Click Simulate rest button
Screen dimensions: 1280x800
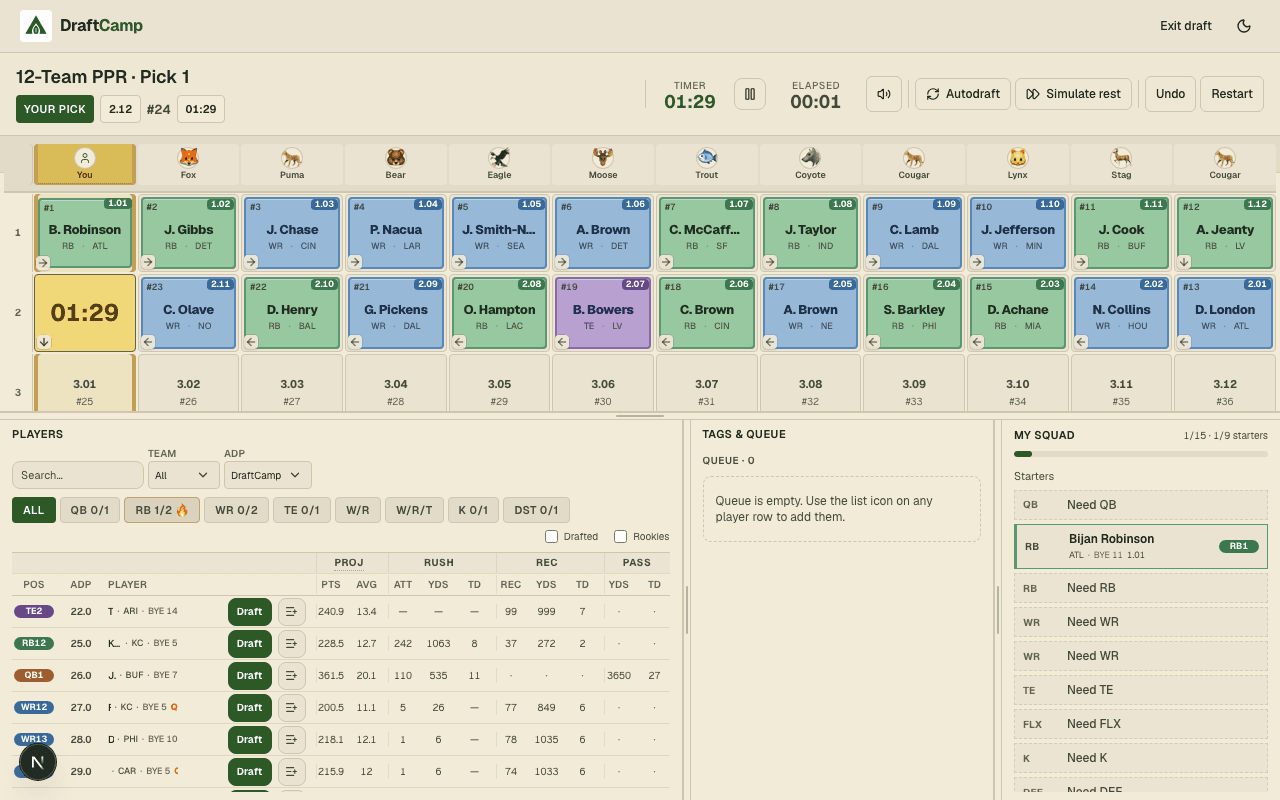(x=1074, y=94)
